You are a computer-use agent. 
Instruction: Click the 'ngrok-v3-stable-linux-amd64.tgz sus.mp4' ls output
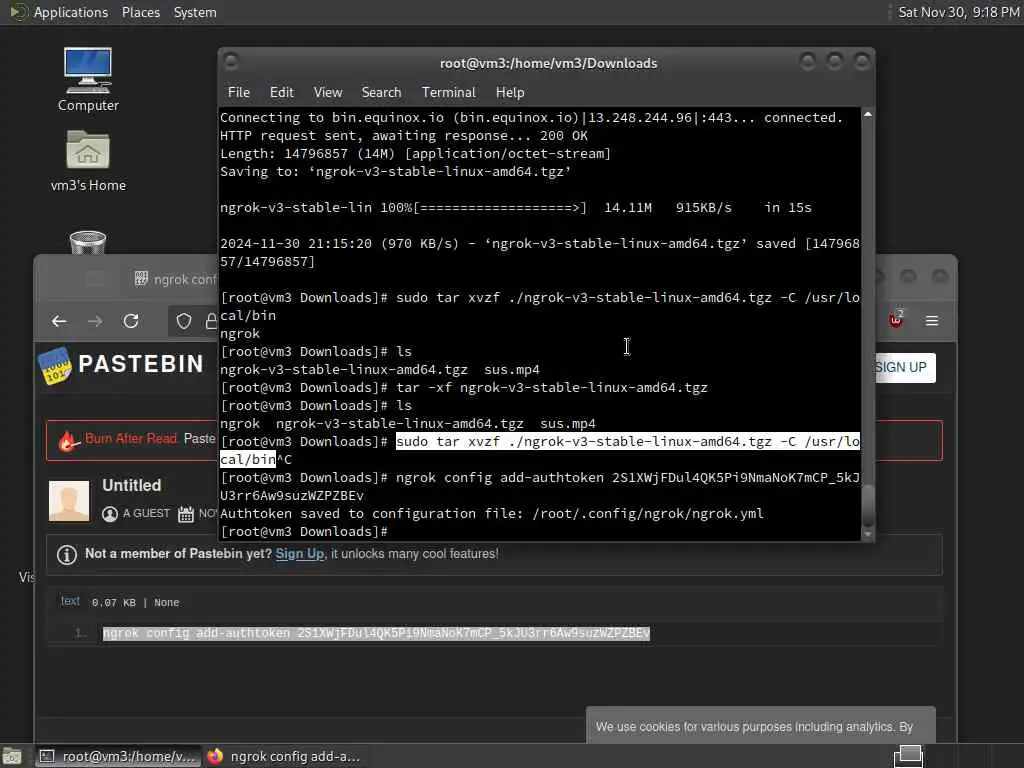379,370
